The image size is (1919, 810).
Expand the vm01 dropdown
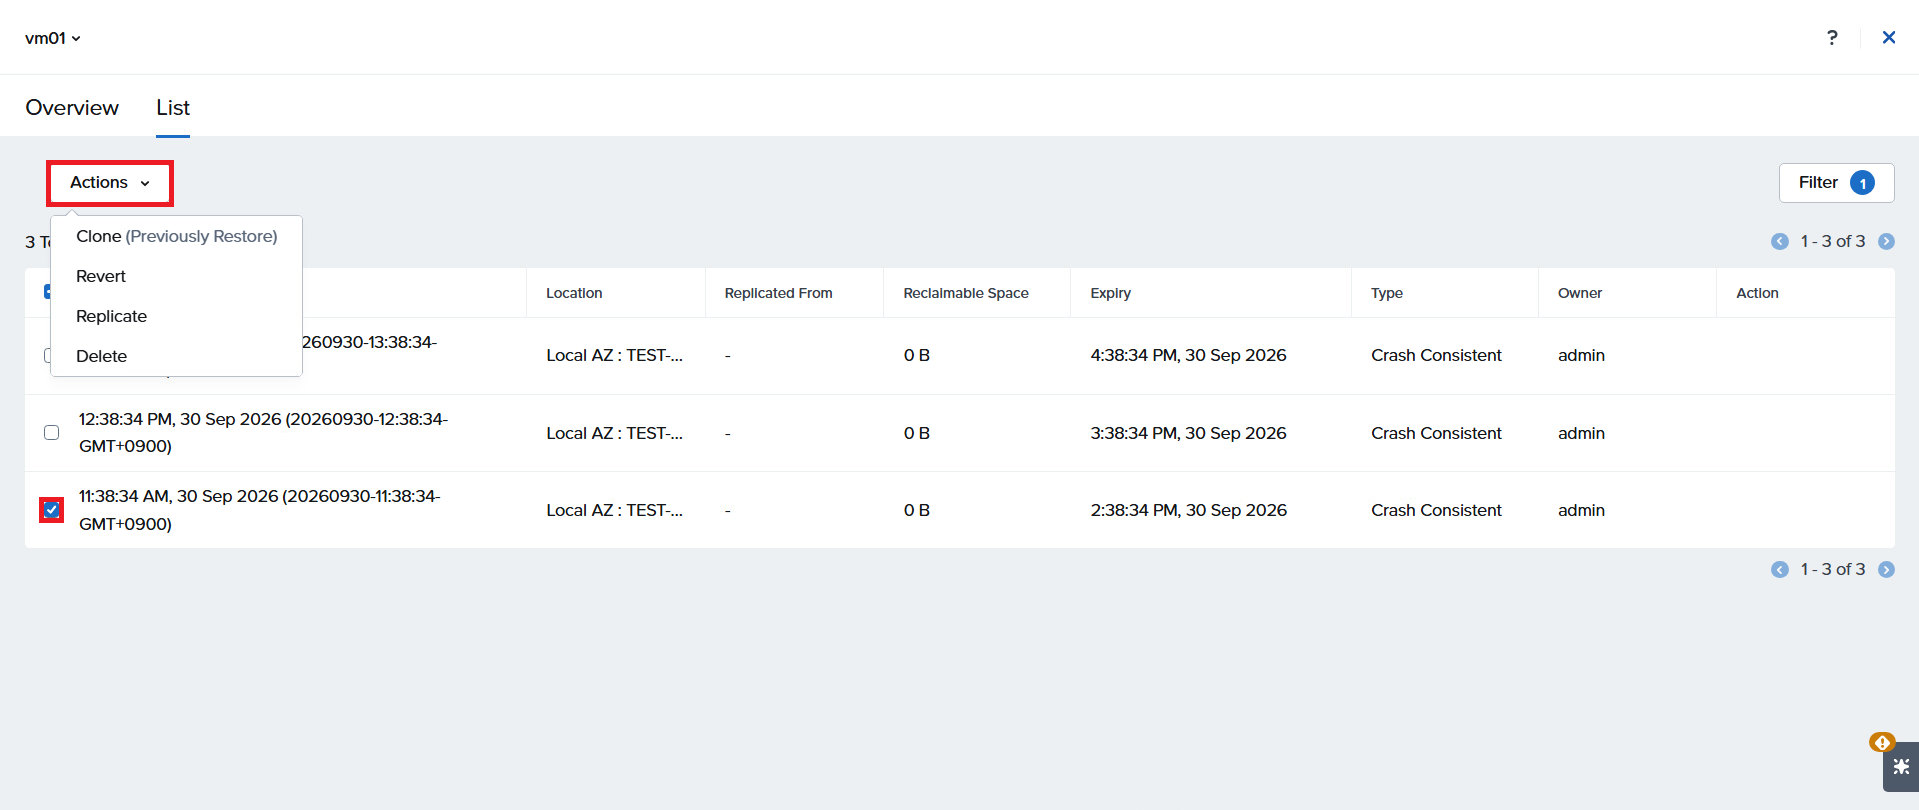[53, 38]
